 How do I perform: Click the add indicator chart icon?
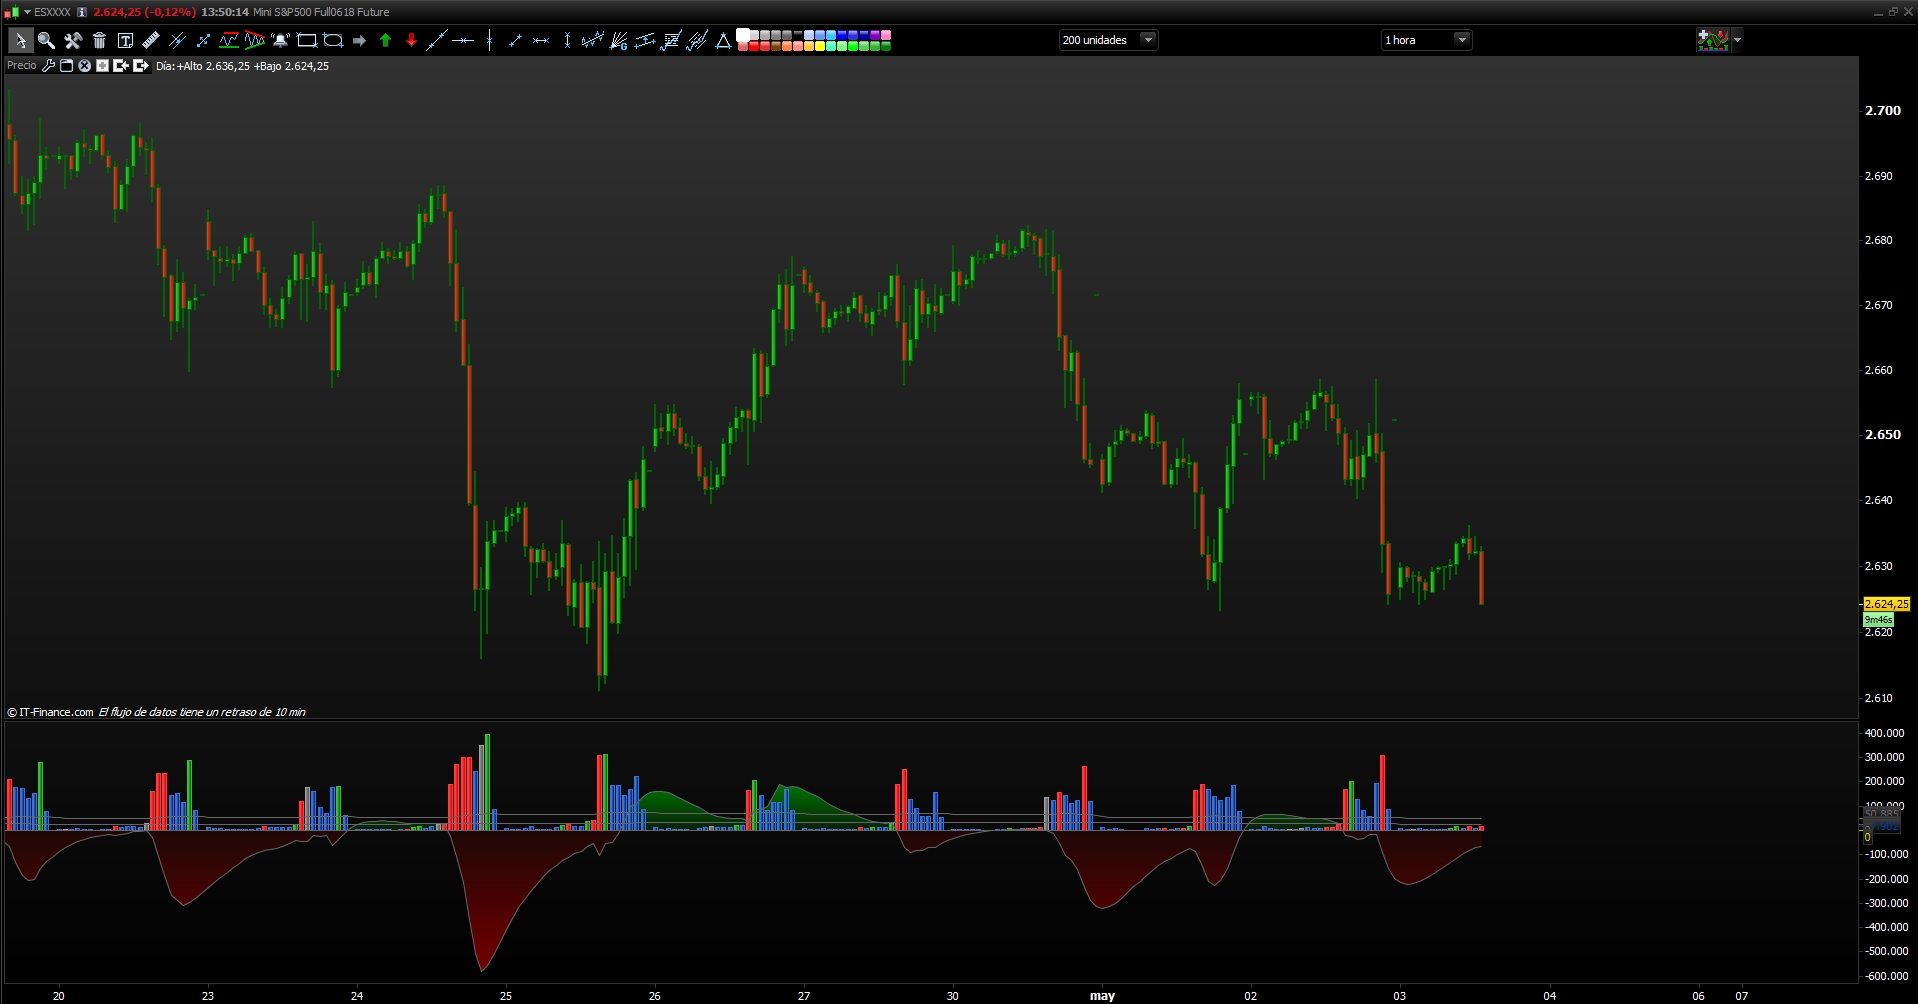coord(1713,40)
